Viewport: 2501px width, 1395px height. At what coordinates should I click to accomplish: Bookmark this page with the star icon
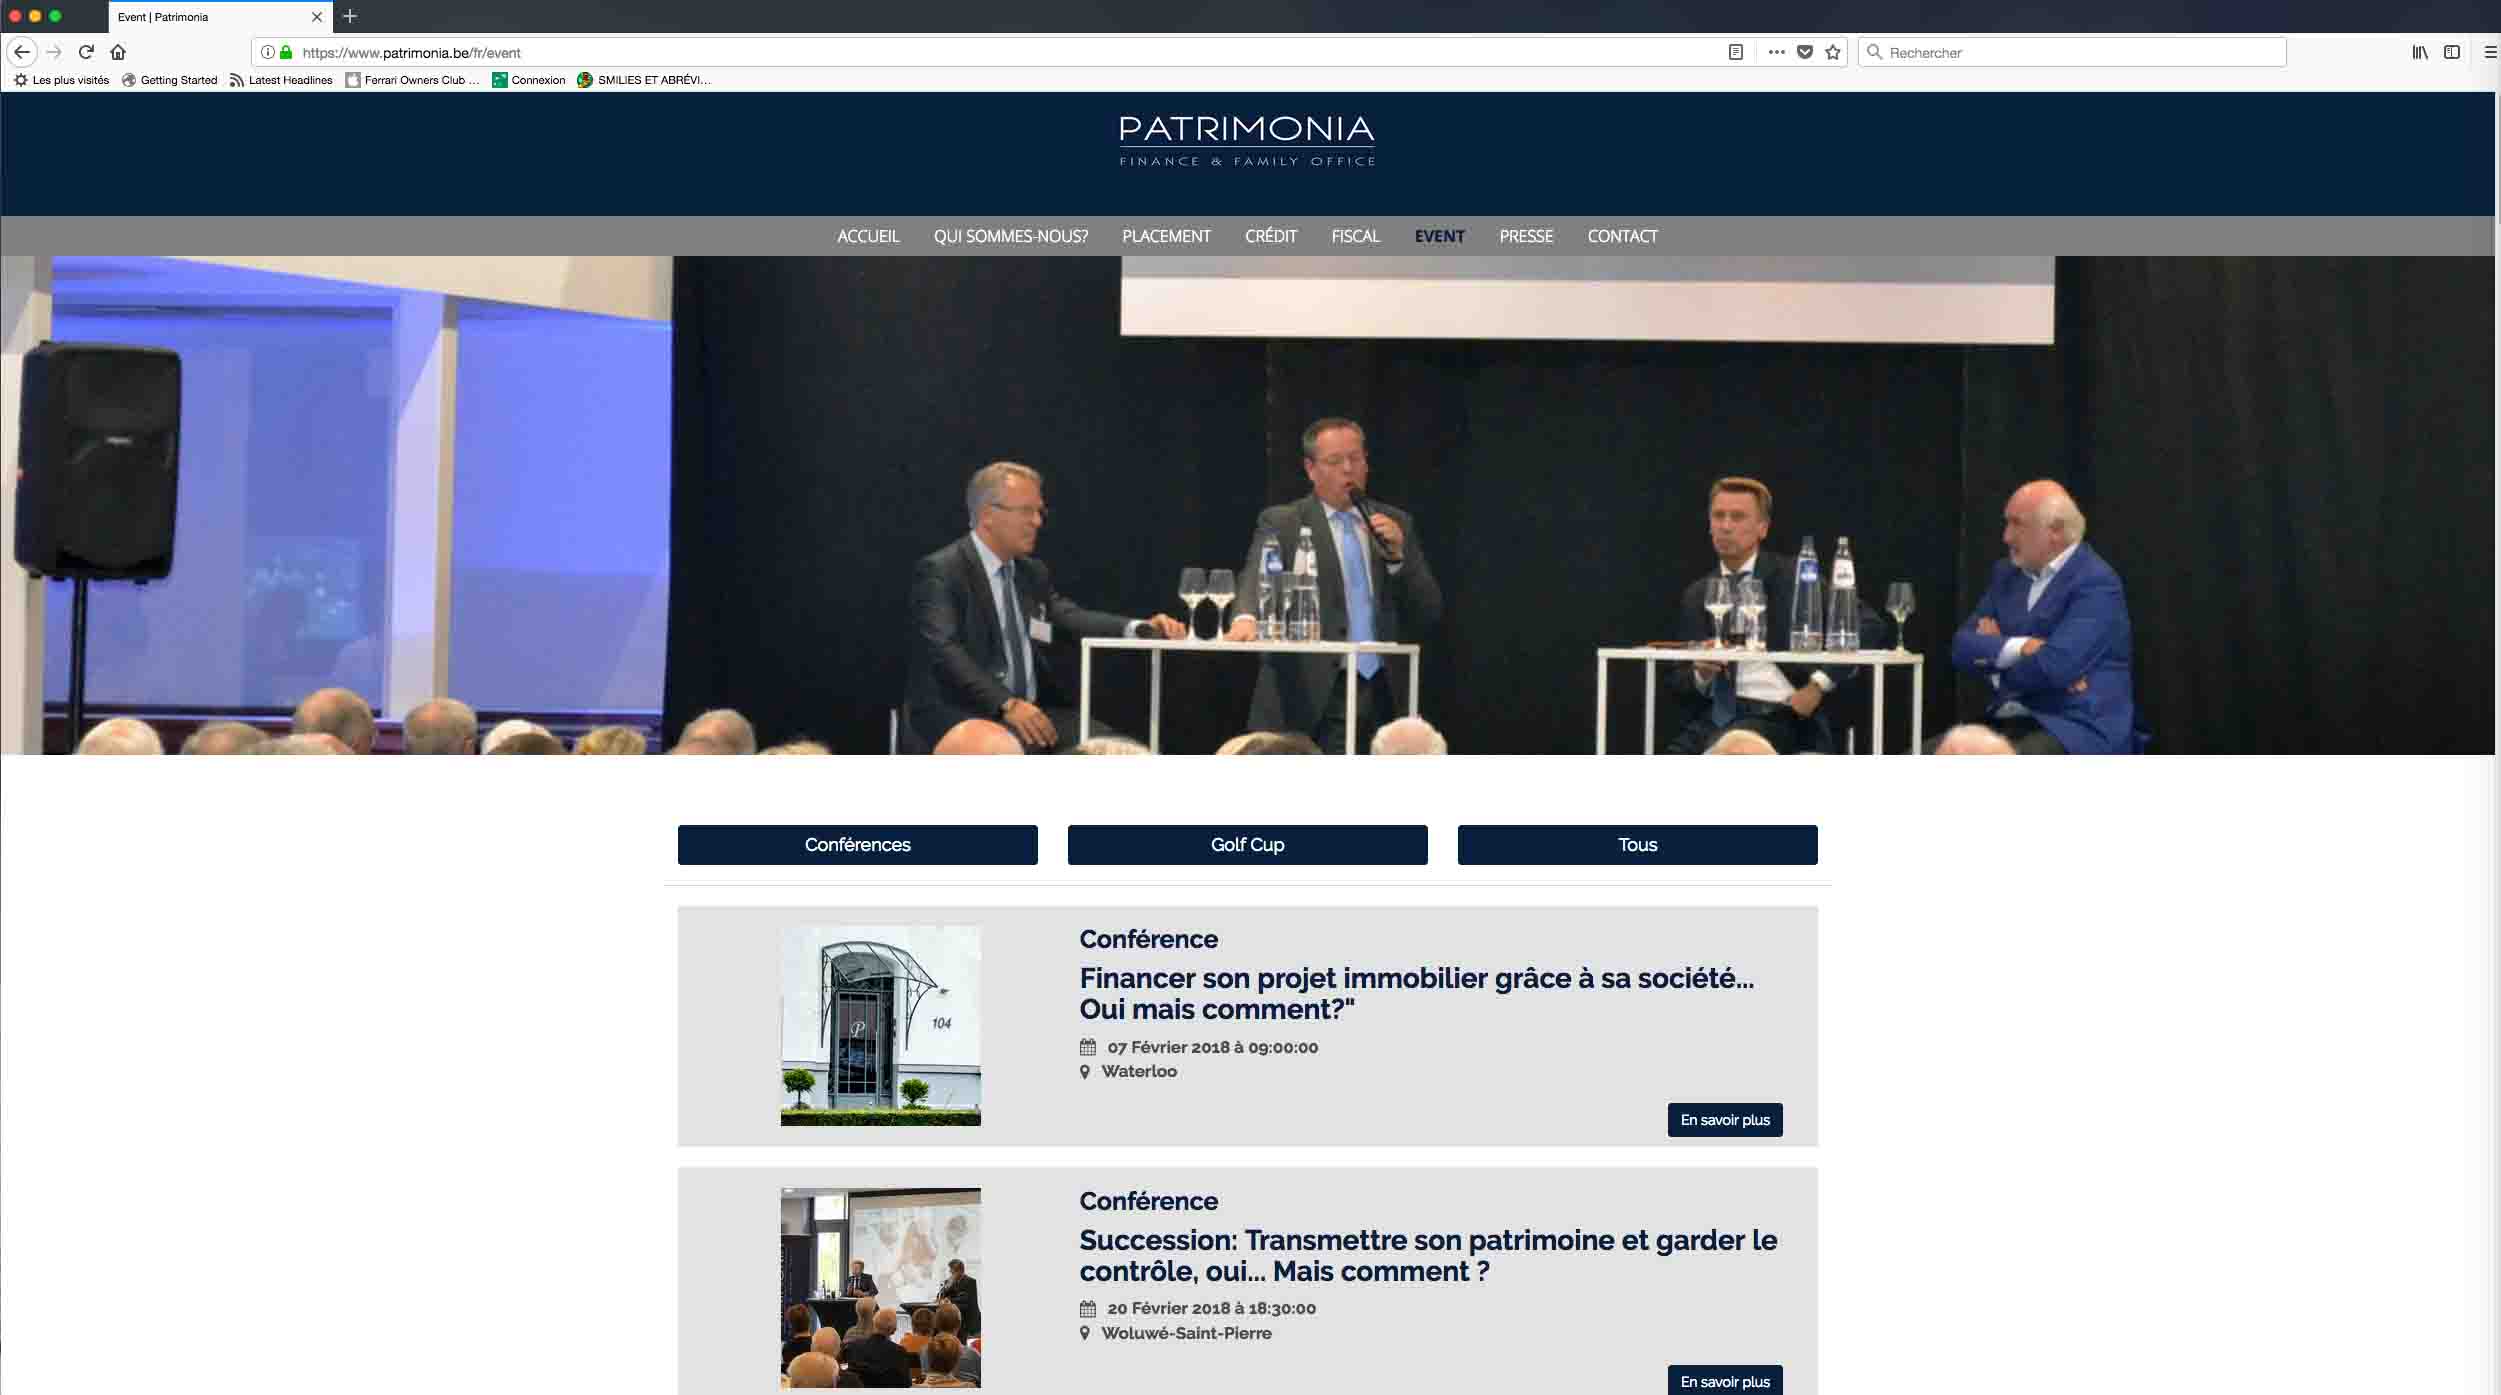coord(1833,52)
